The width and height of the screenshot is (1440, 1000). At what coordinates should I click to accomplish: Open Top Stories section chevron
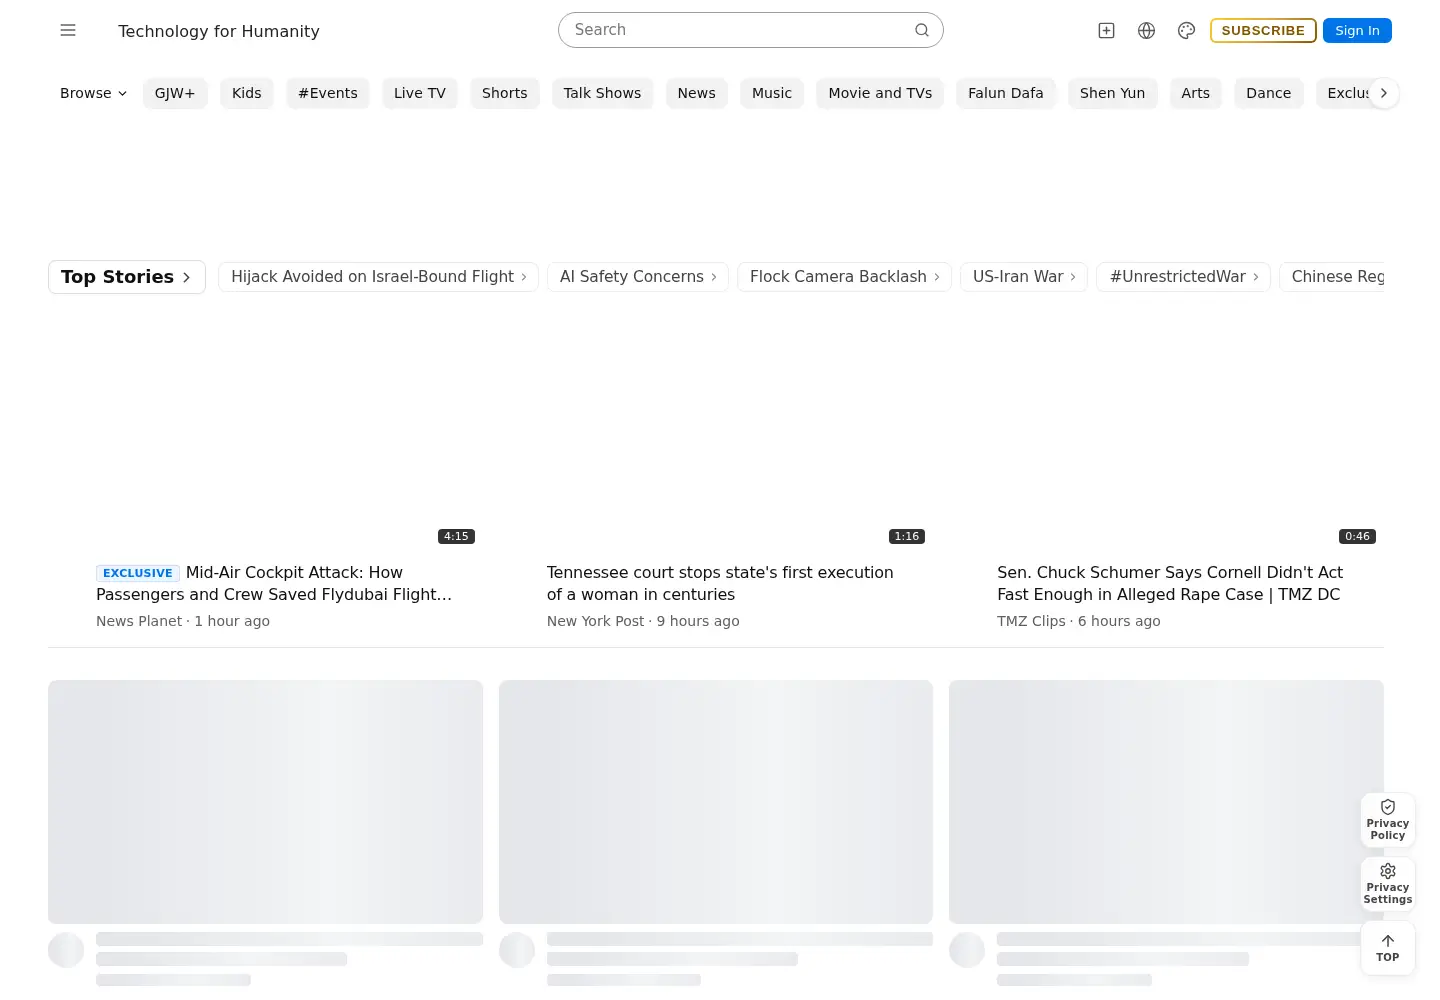(x=127, y=277)
